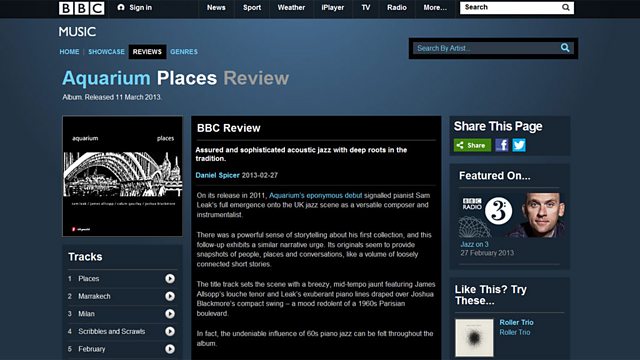This screenshot has height=360, width=640.
Task: Share the page on Twitter
Action: coord(519,145)
